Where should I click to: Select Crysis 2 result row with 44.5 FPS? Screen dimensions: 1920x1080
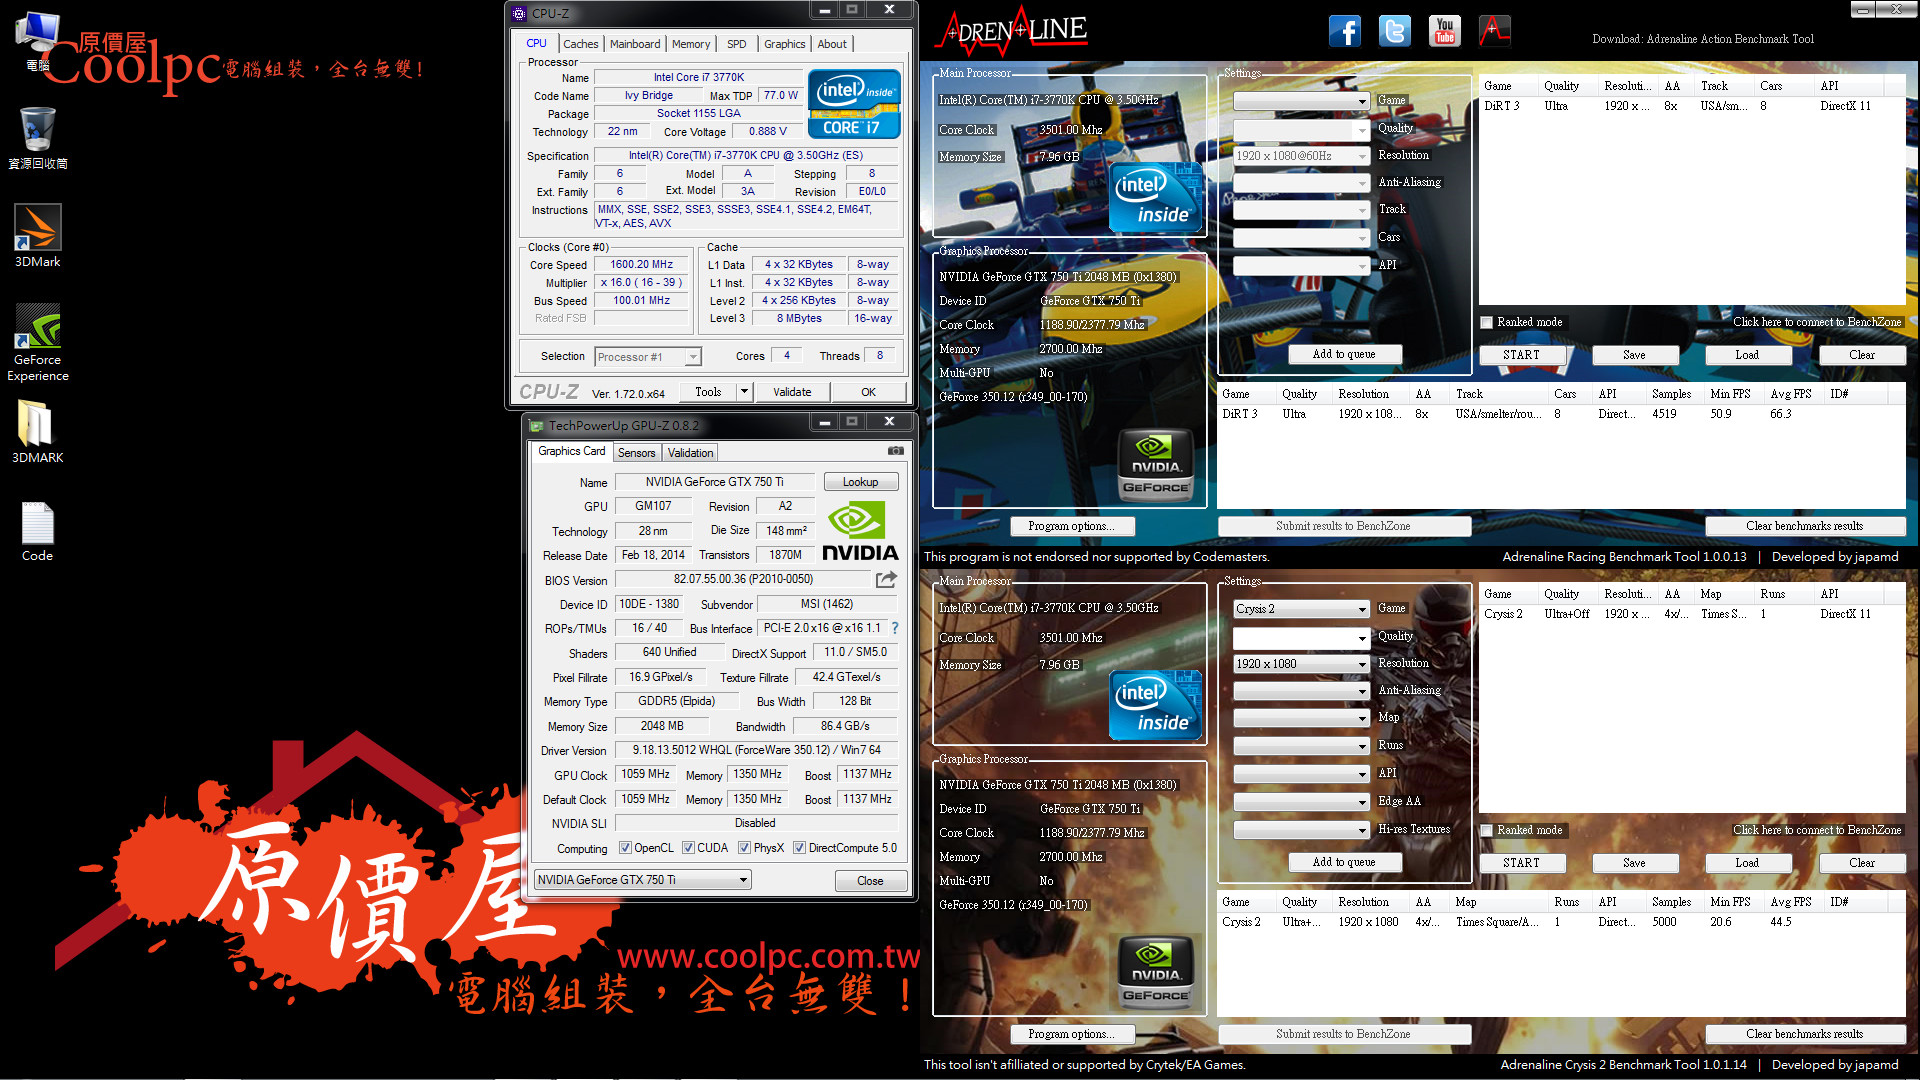[x=1560, y=922]
